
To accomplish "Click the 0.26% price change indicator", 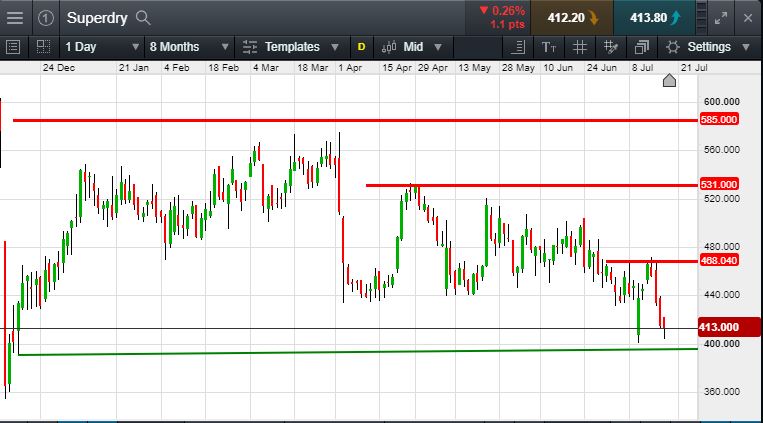I will click(x=502, y=11).
